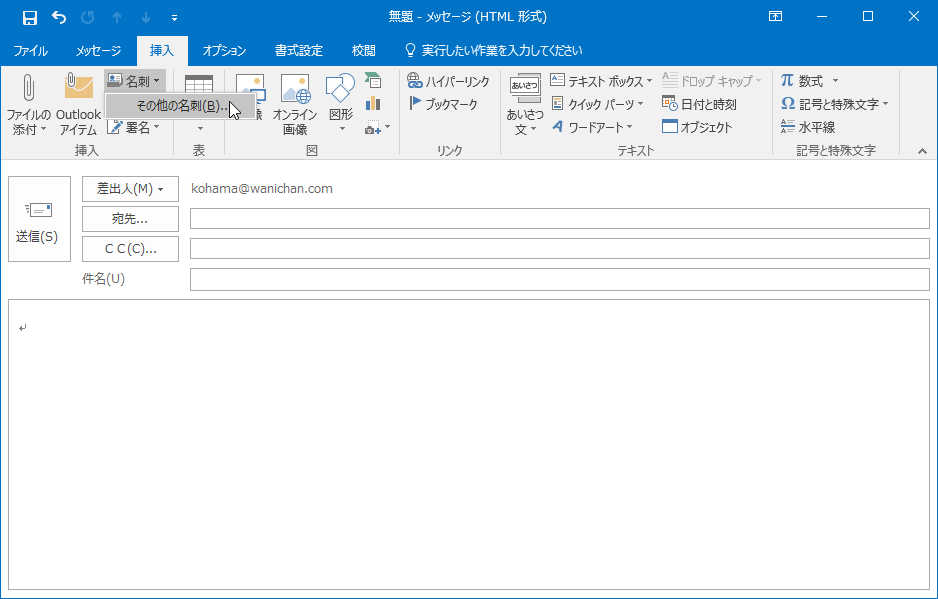
Task: Open the 校閲 tab
Action: click(x=364, y=51)
